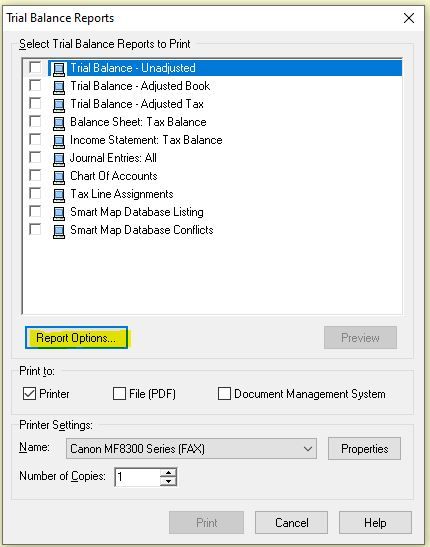Click the Cancel button
The width and height of the screenshot is (430, 547).
tap(292, 523)
